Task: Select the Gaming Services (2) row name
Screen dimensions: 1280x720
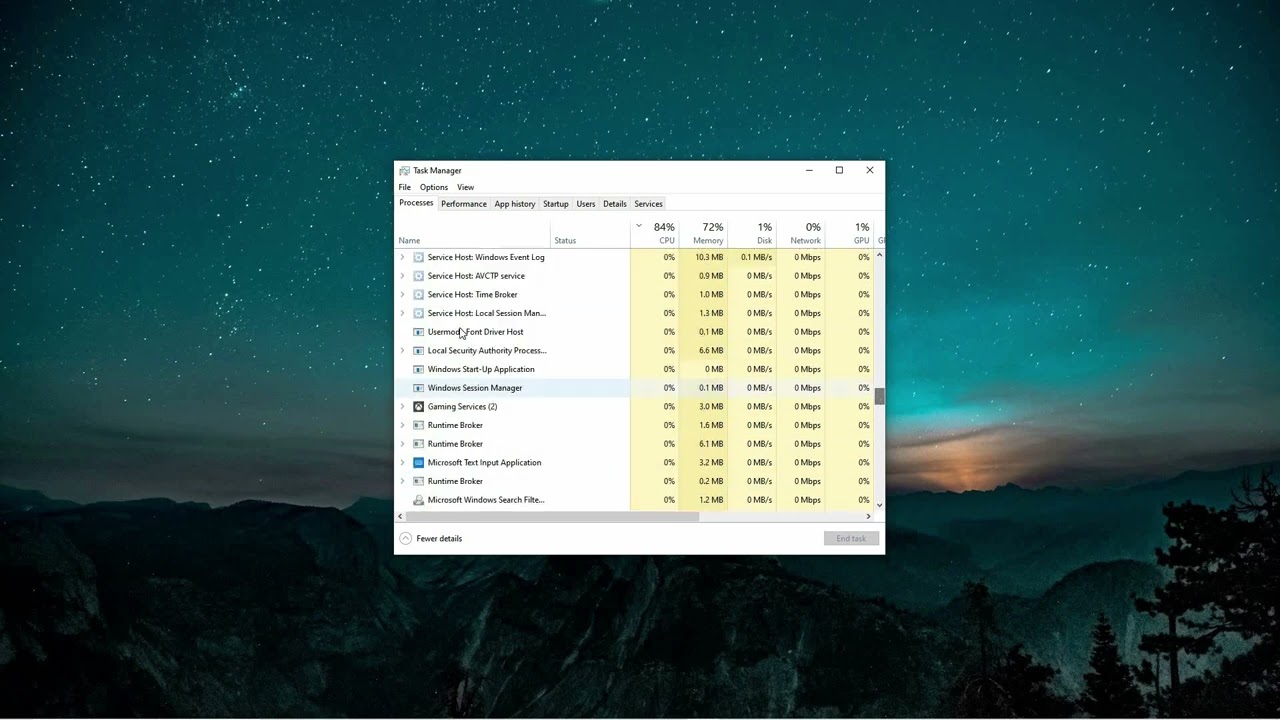Action: 462,407
